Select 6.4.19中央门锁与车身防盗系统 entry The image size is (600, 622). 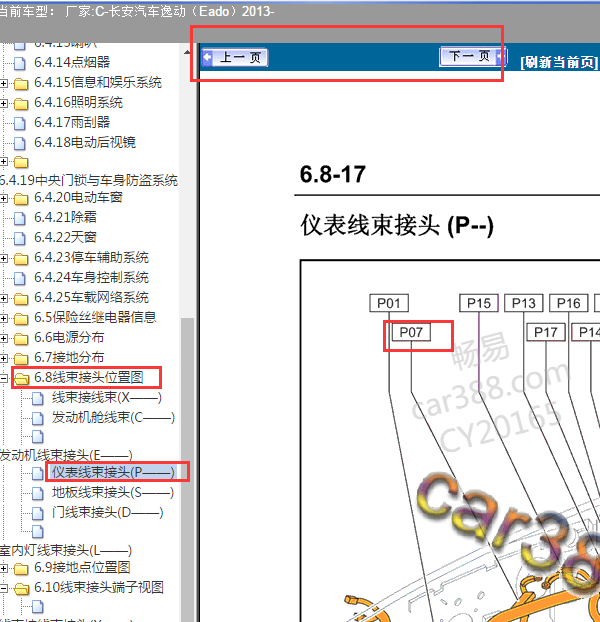tap(89, 180)
